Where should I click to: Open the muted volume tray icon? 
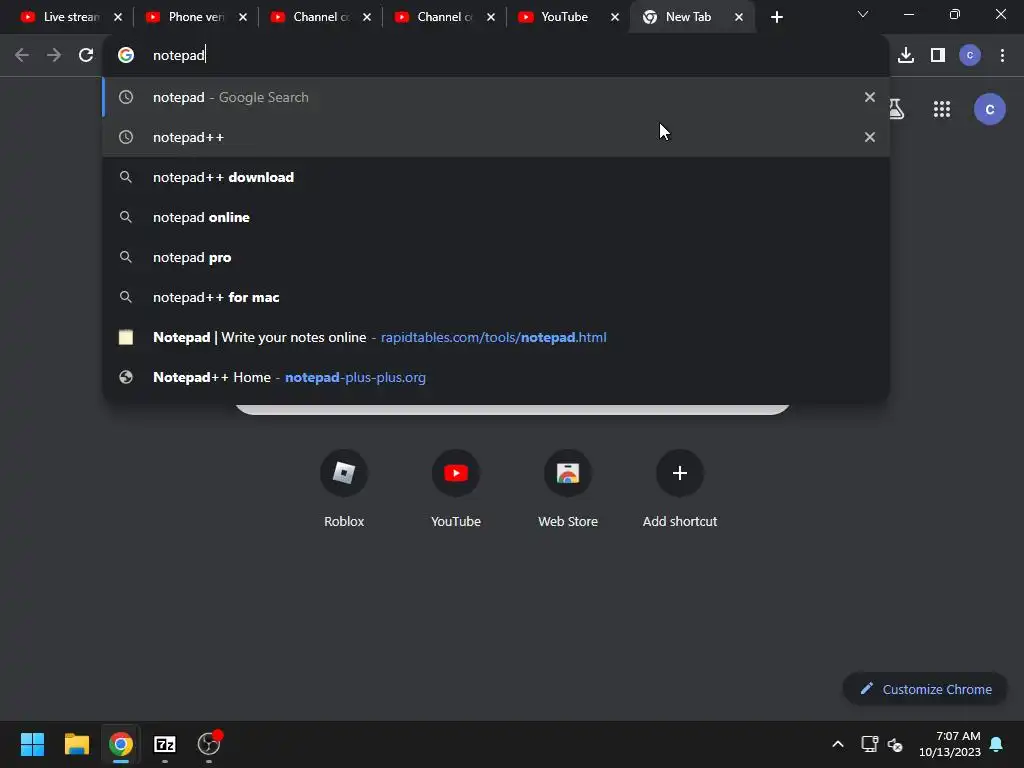pyautogui.click(x=895, y=744)
